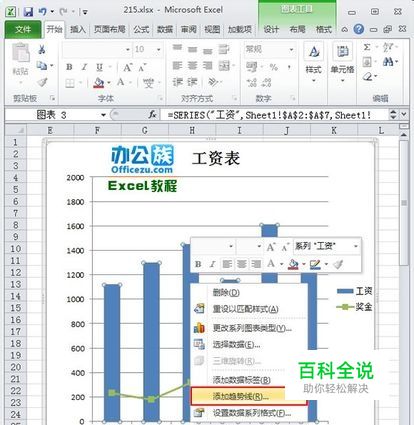Screen dimensions: 414x425
Task: Click the ribbon fill color paint bucket
Action: (99, 82)
